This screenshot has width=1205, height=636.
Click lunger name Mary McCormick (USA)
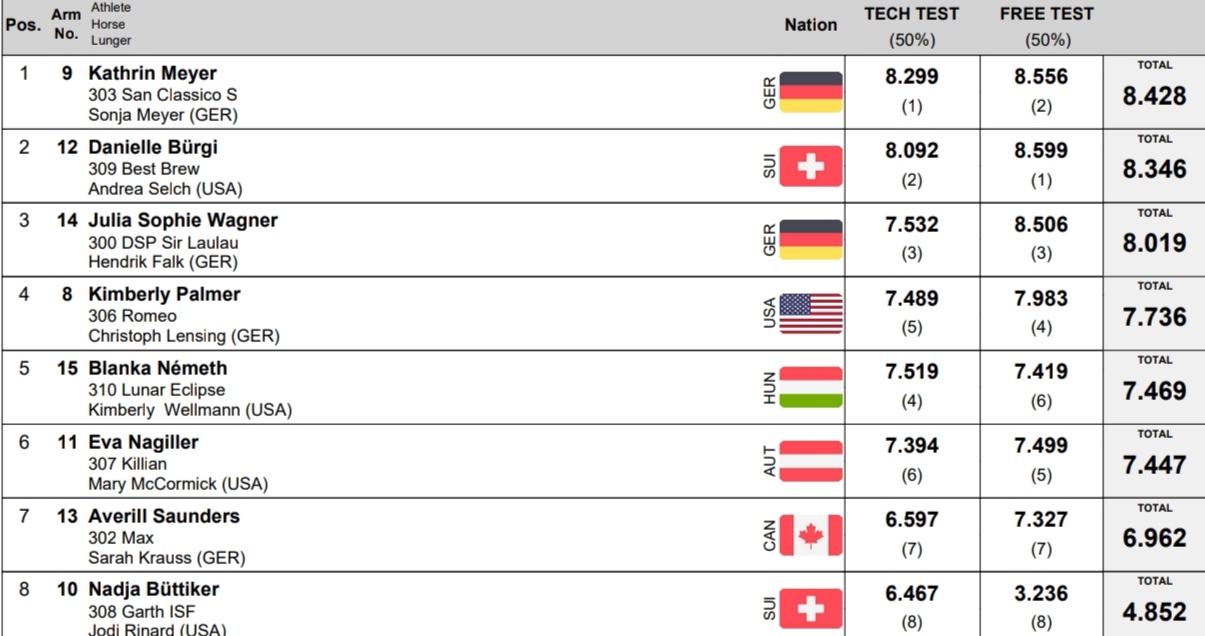[x=178, y=484]
